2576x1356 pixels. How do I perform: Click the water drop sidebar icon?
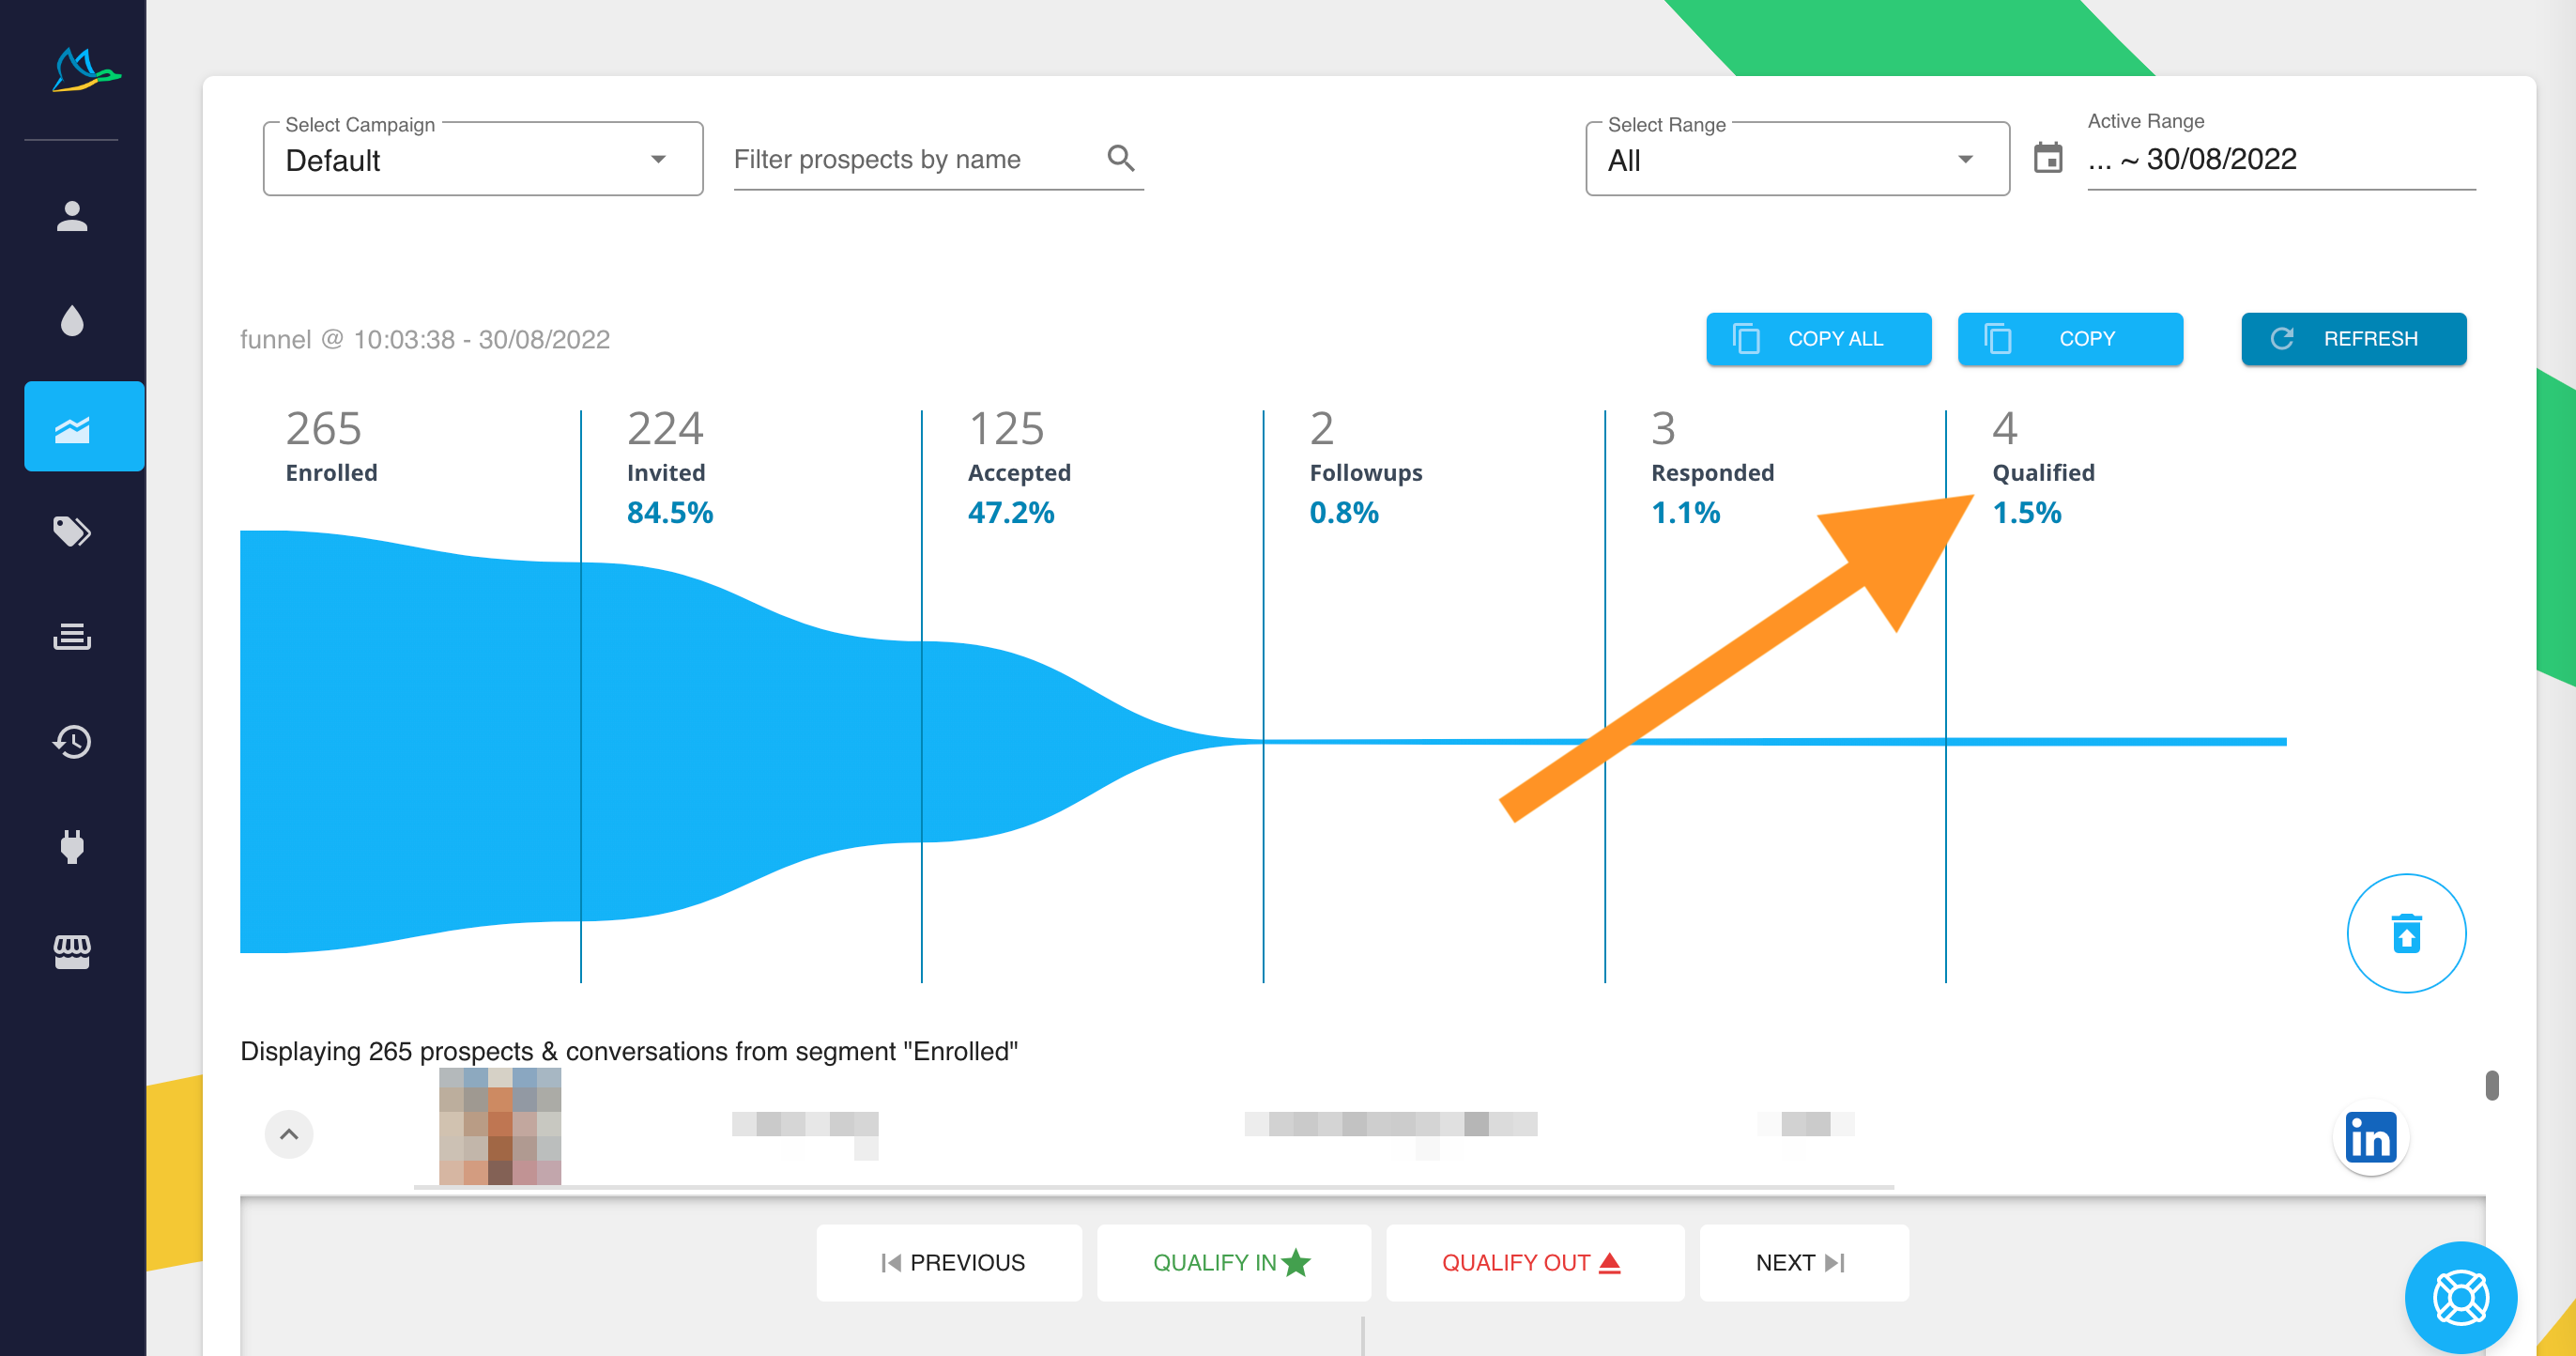[x=72, y=321]
